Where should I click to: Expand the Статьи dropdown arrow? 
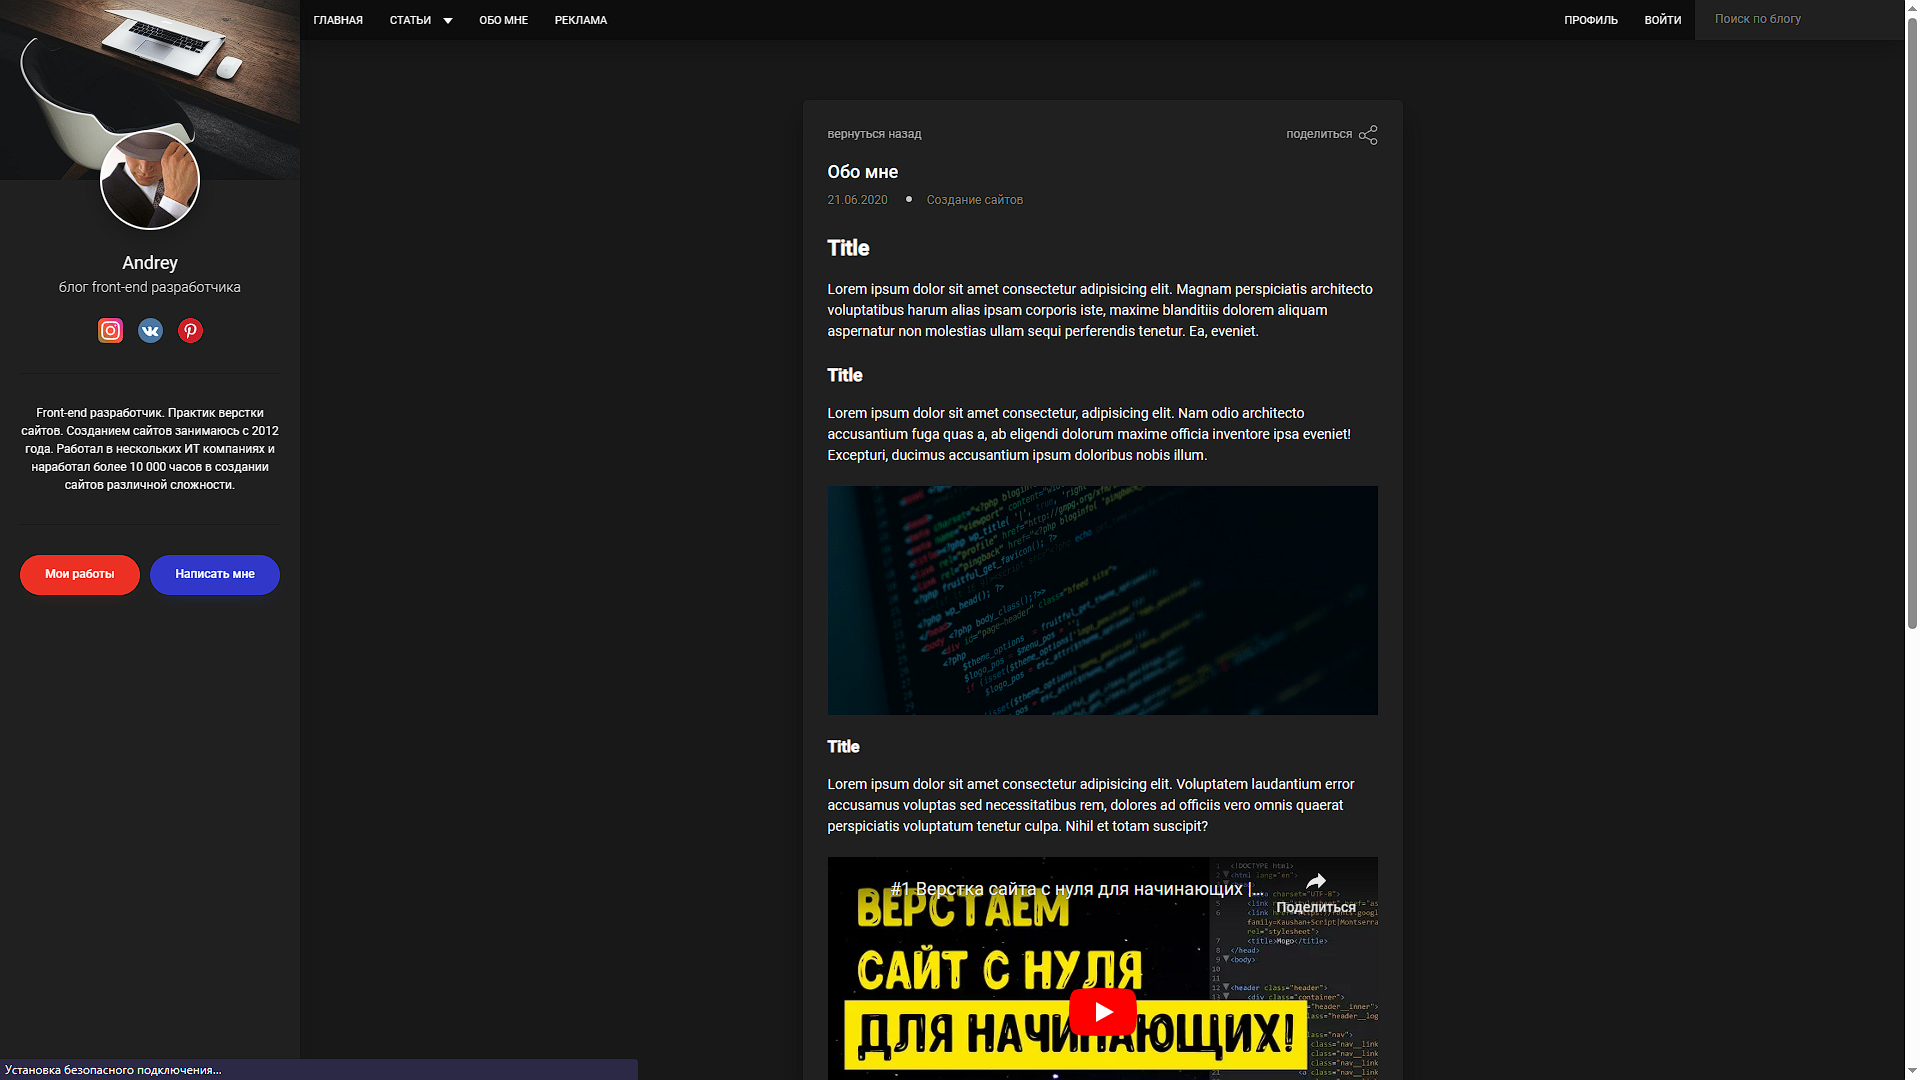448,21
